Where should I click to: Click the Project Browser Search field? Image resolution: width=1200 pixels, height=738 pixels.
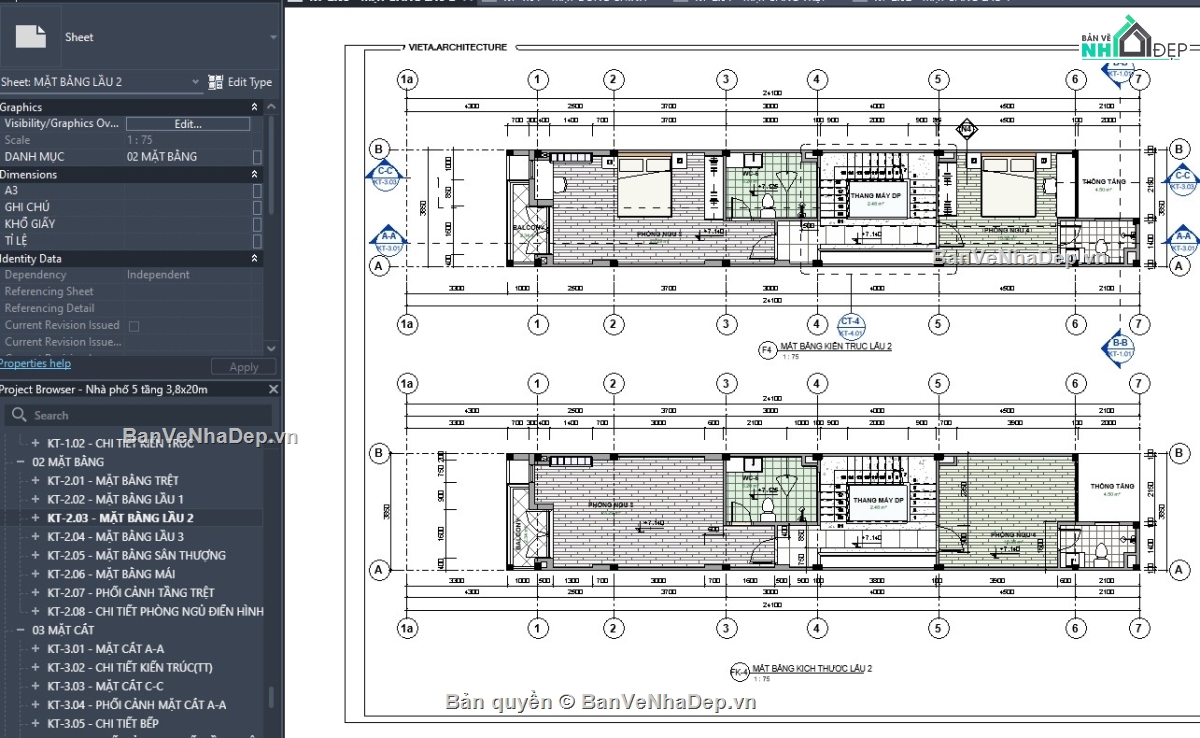(x=139, y=415)
